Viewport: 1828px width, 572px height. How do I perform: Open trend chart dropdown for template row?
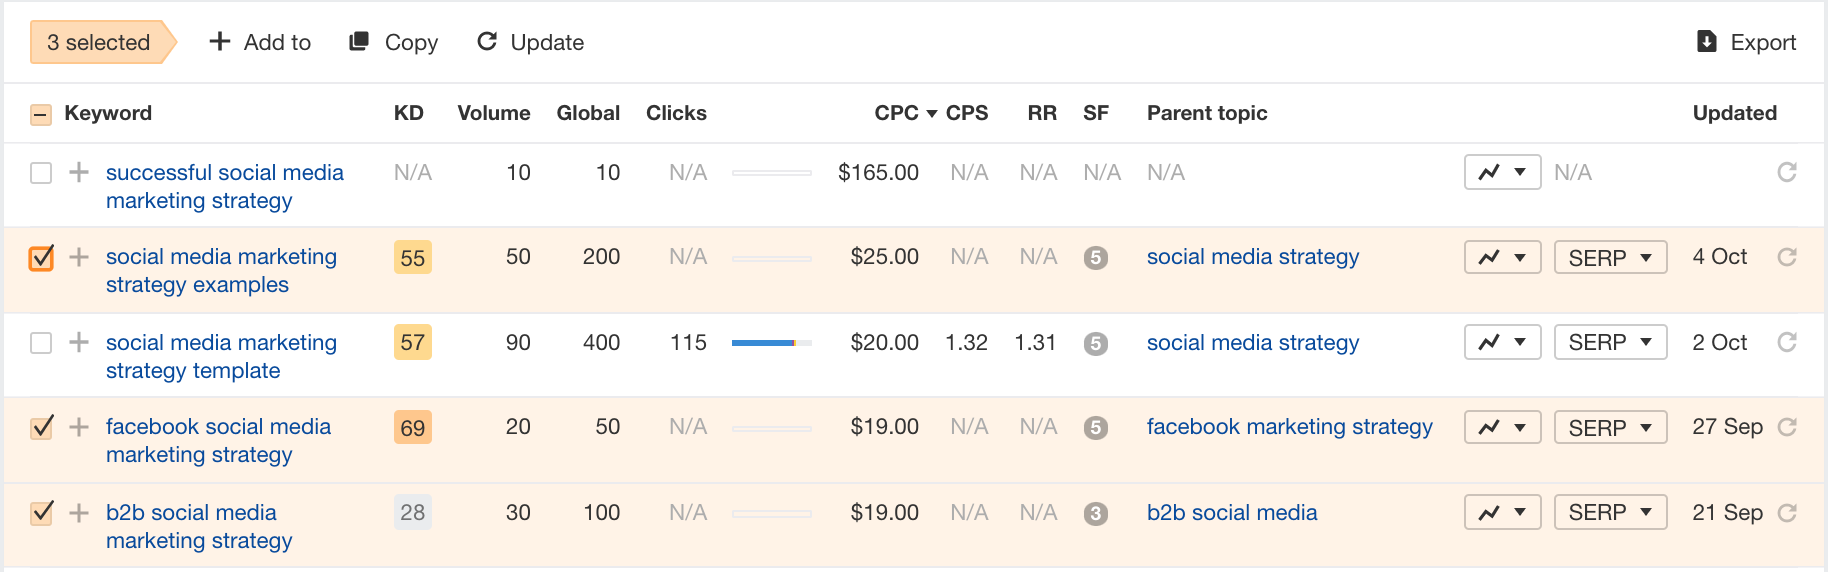1503,342
